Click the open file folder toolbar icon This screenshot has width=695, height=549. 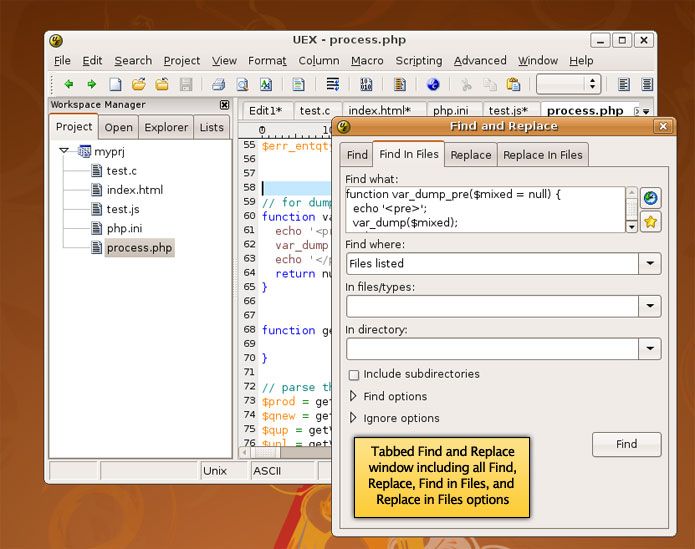click(x=139, y=84)
